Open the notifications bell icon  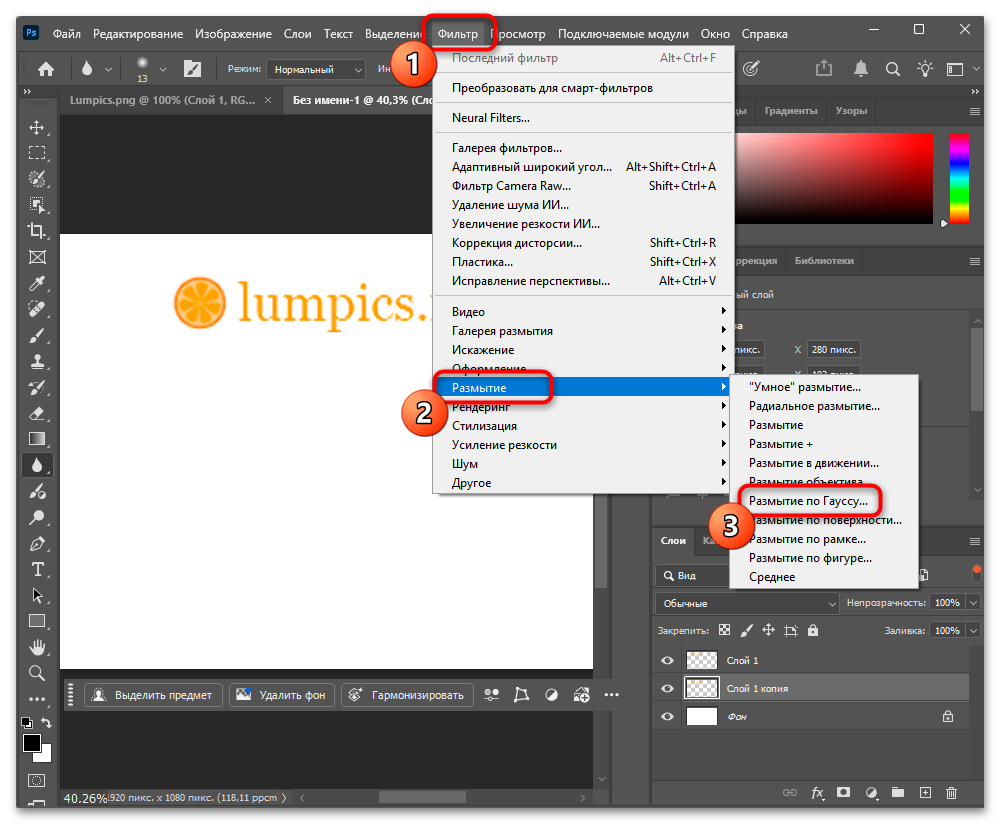[x=861, y=68]
